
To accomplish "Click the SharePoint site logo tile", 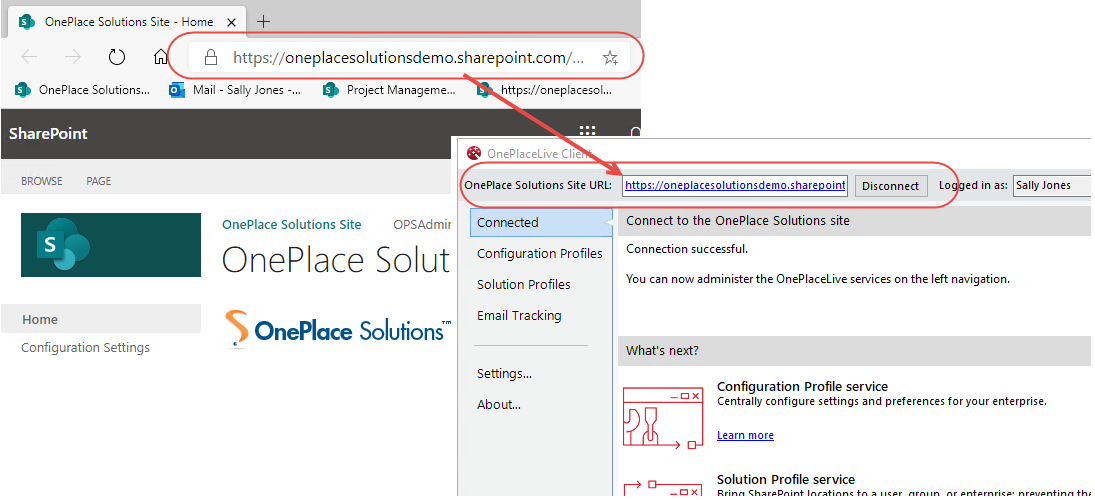I will (x=110, y=245).
